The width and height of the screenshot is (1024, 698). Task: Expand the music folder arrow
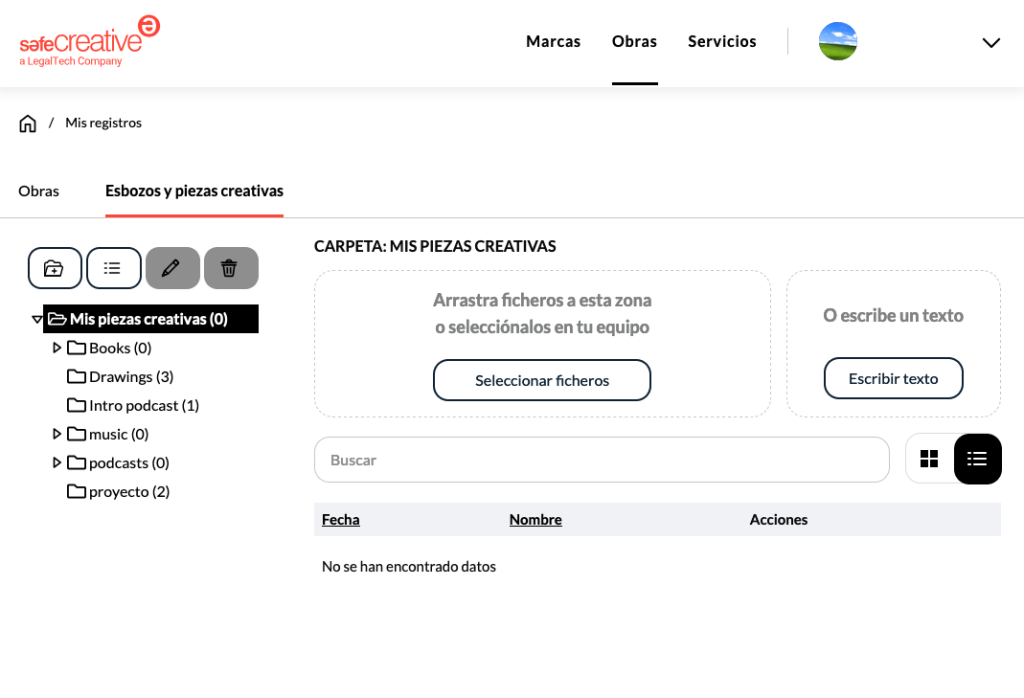pyautogui.click(x=57, y=434)
